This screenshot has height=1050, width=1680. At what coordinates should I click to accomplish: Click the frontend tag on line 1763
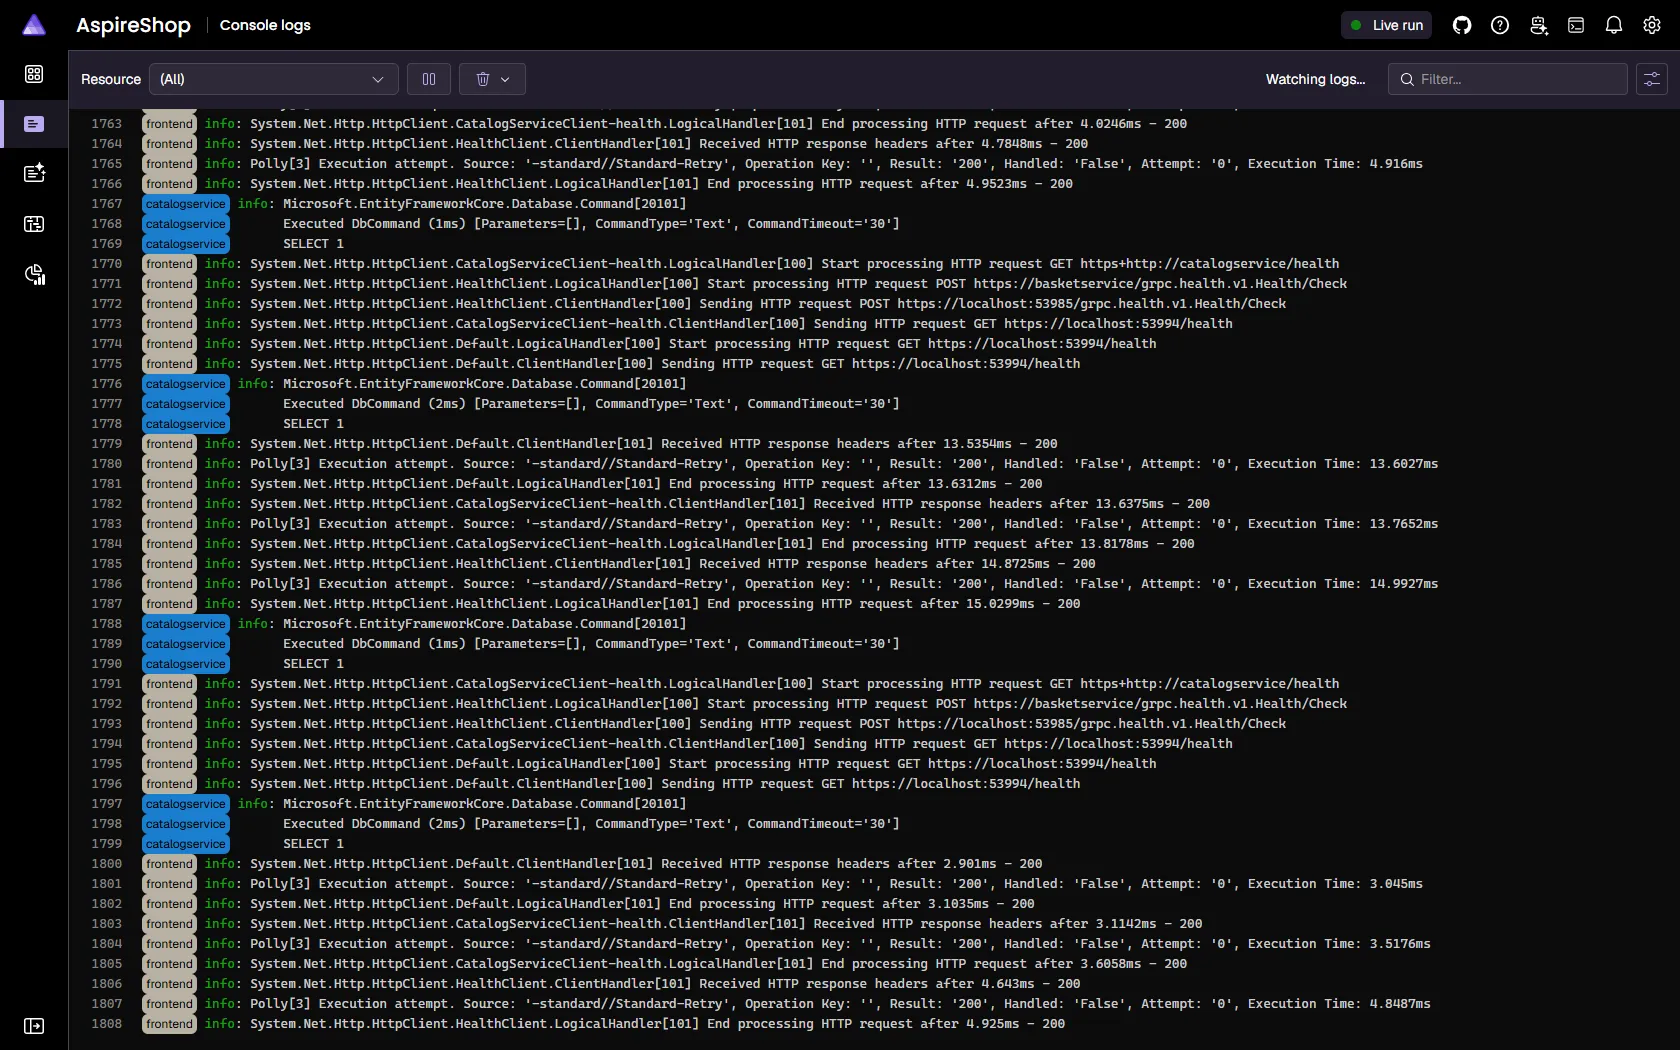click(169, 124)
